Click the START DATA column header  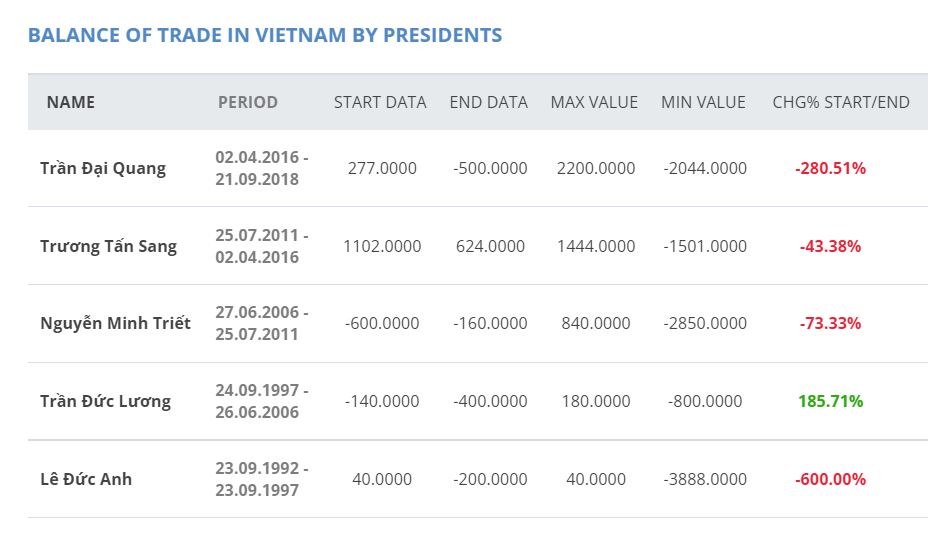click(x=380, y=102)
